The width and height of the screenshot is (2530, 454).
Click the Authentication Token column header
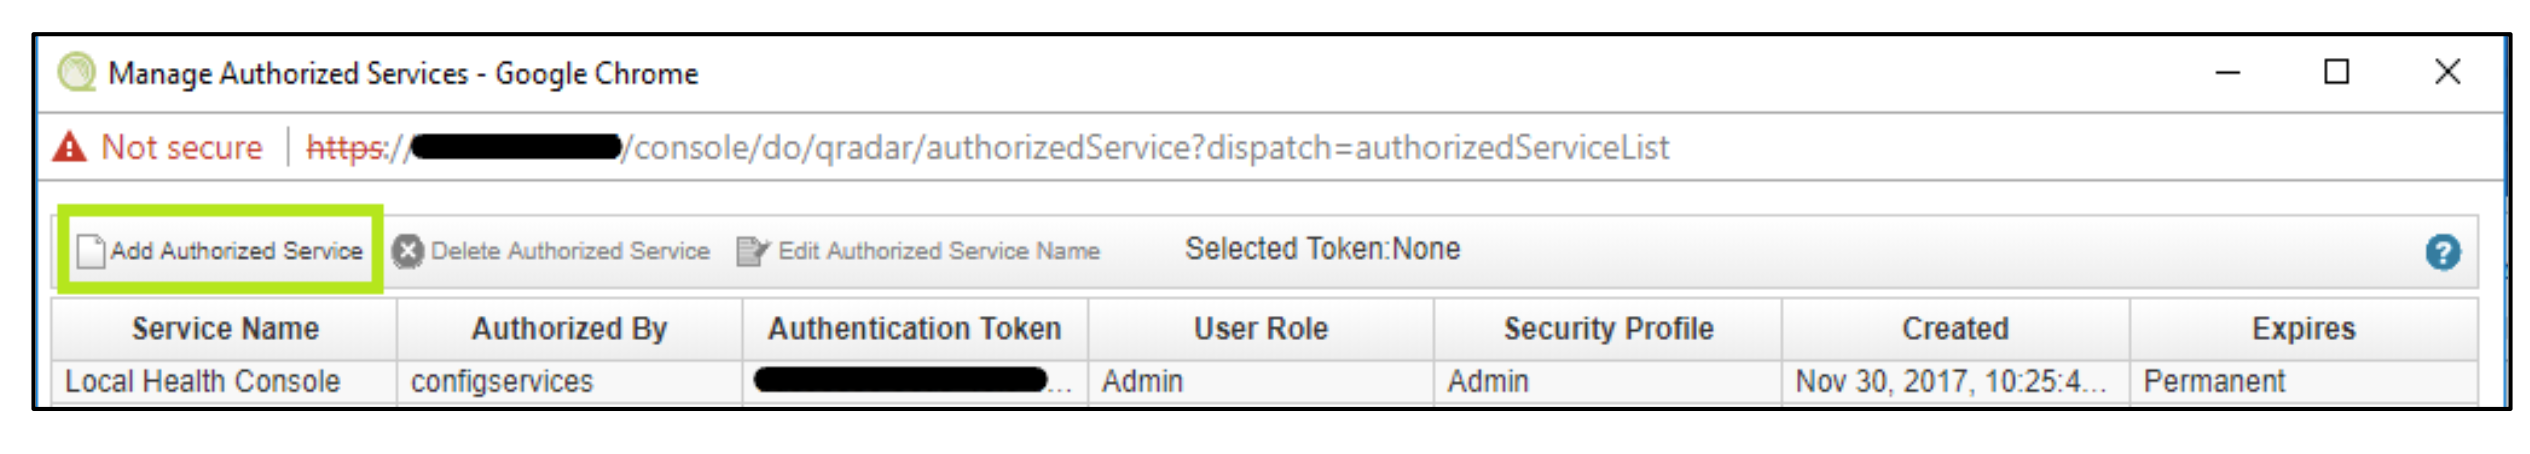pos(914,328)
